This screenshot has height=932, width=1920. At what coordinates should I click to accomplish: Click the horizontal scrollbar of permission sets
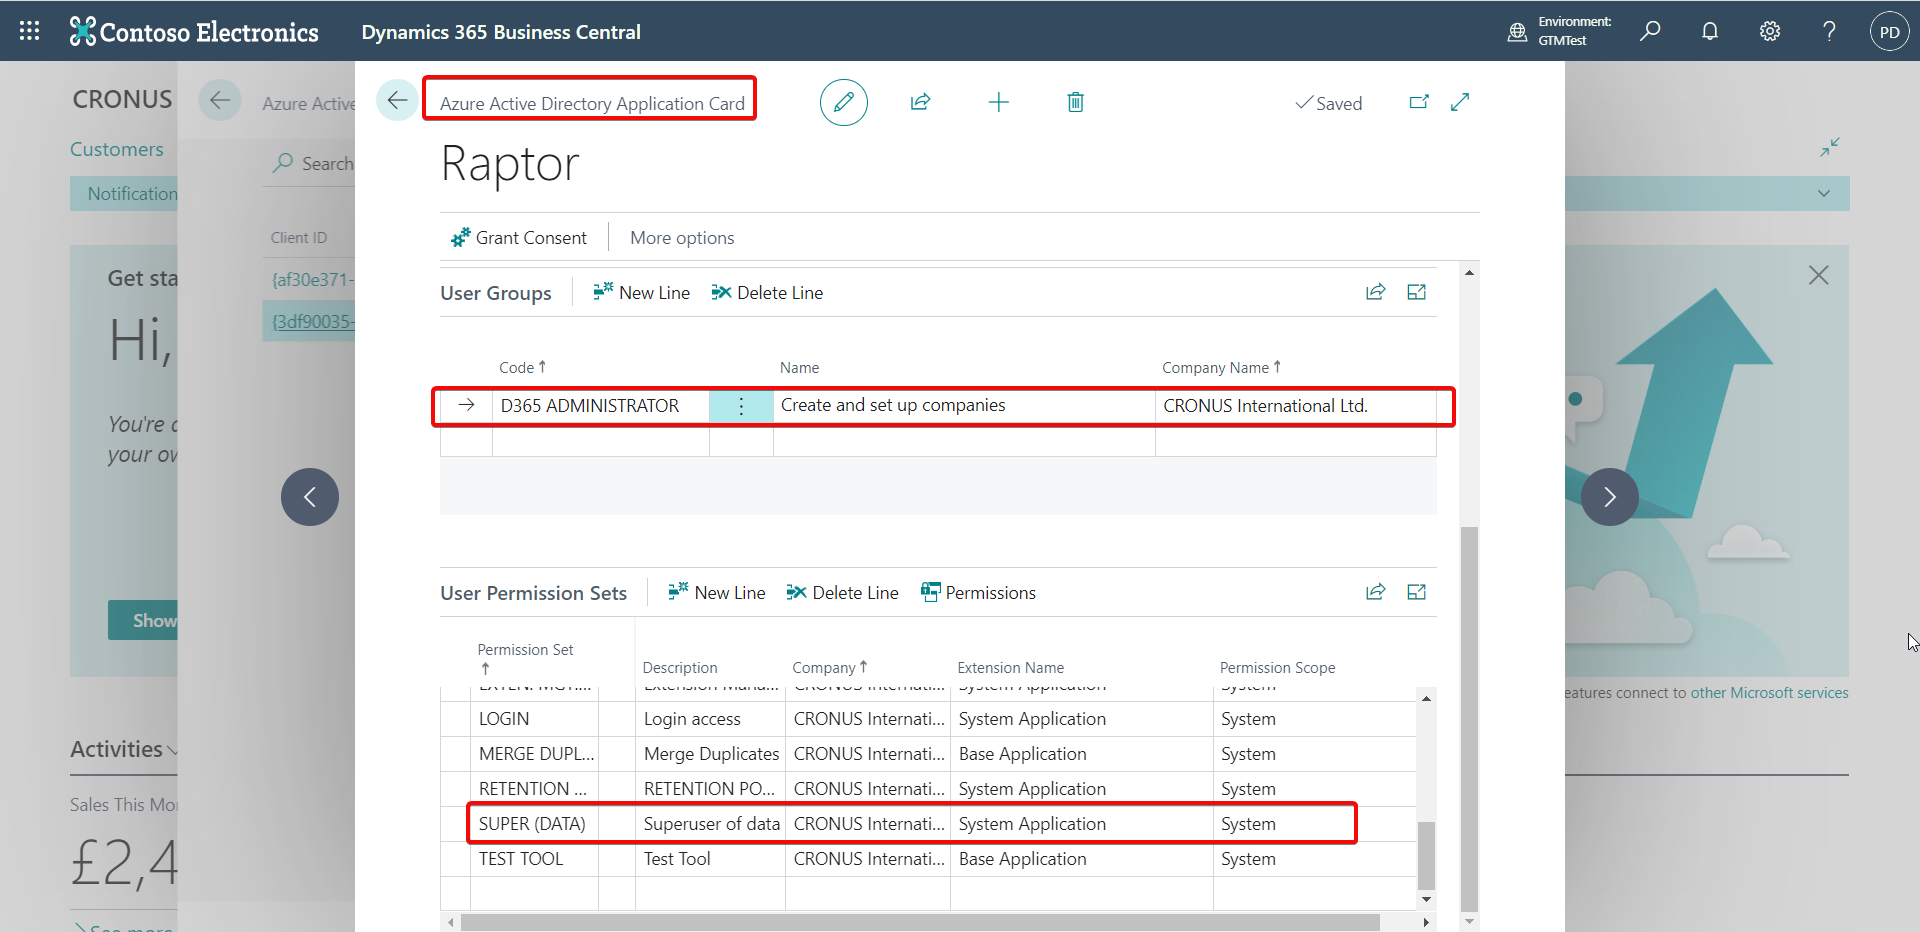point(920,922)
